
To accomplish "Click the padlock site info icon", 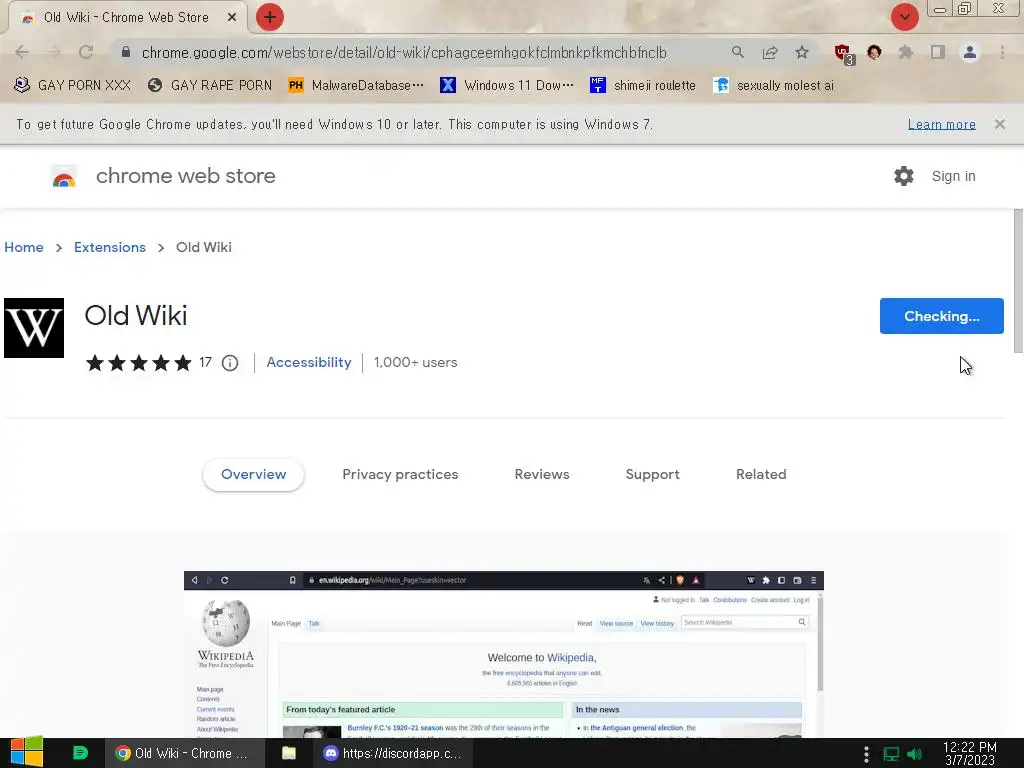I will click(x=126, y=52).
